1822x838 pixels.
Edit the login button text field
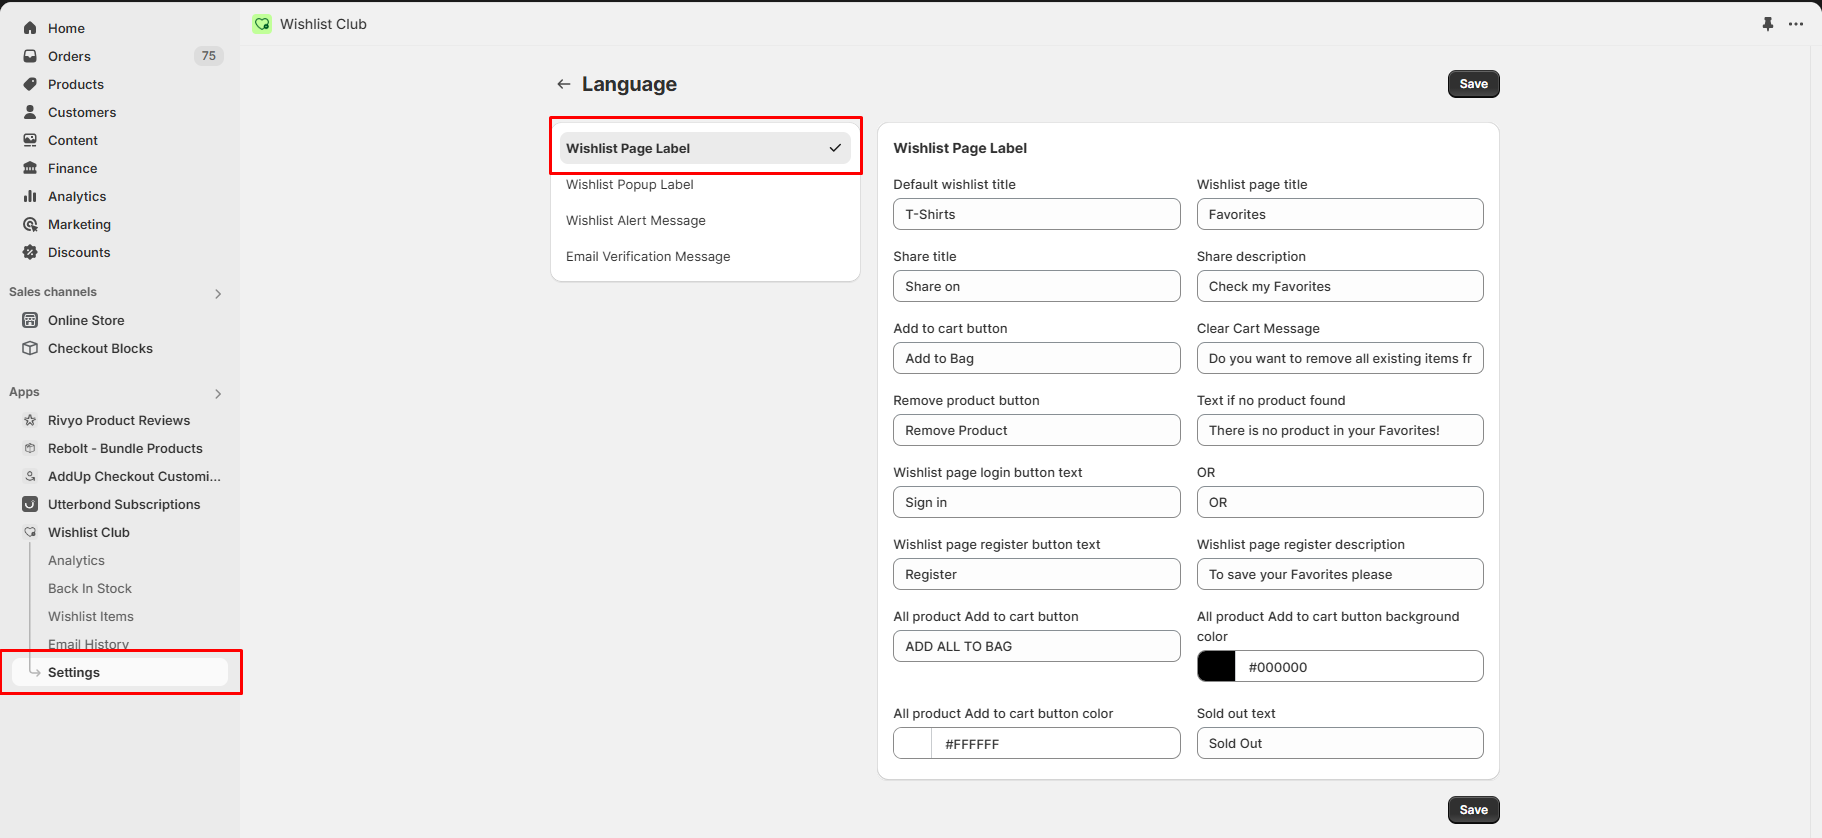[1036, 502]
